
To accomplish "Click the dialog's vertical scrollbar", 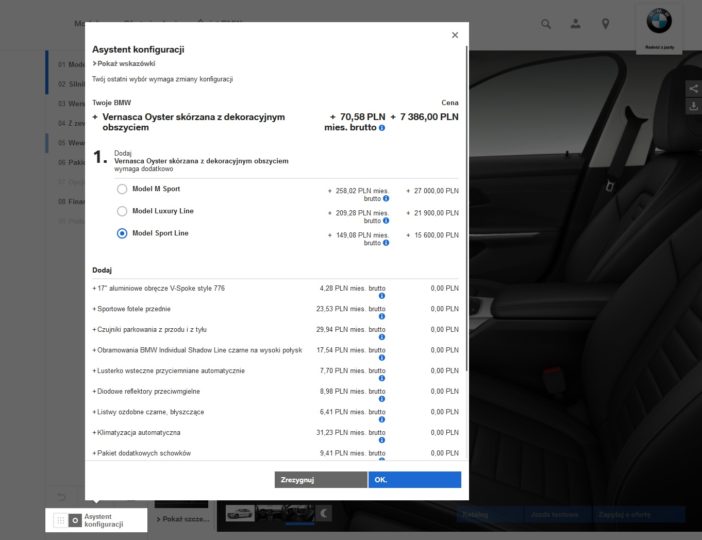I will tap(467, 208).
